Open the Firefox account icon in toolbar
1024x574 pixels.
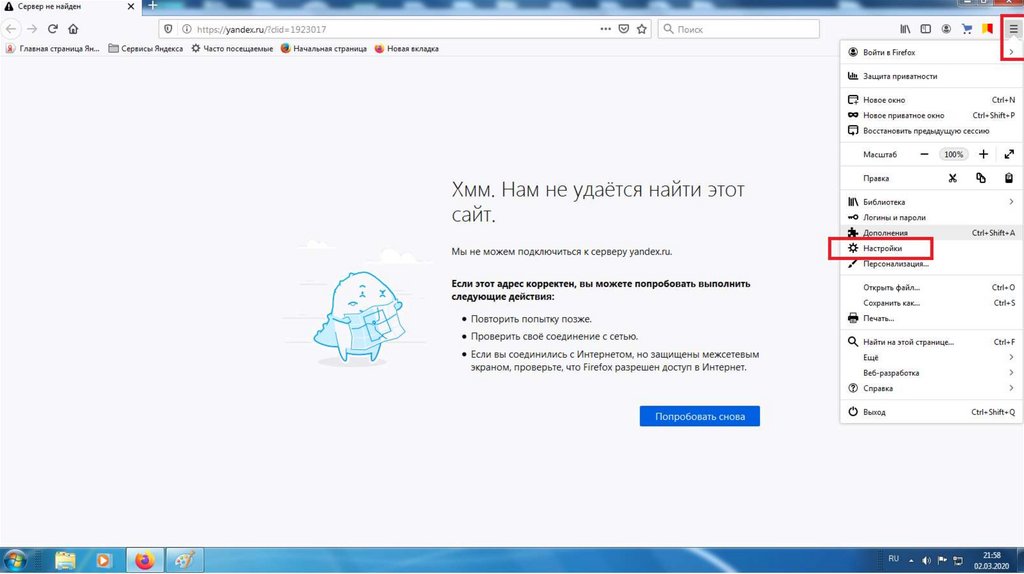[x=945, y=29]
